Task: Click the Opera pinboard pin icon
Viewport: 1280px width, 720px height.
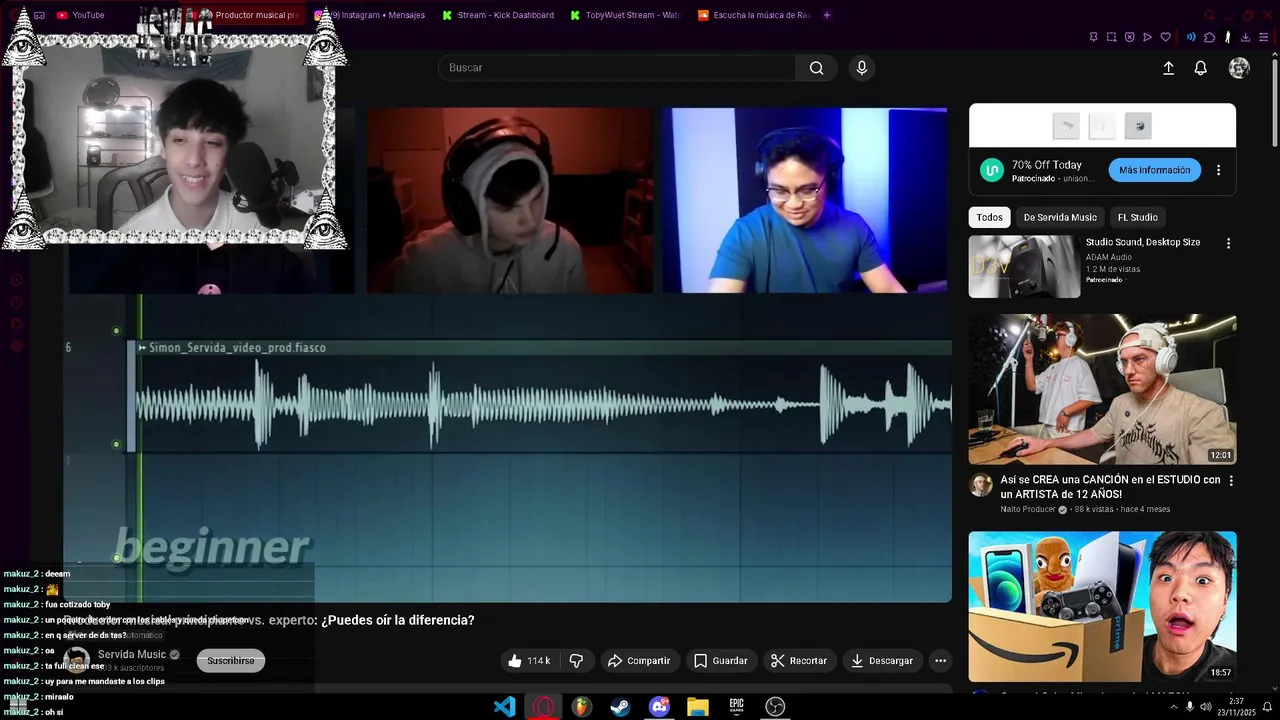Action: tap(1093, 37)
